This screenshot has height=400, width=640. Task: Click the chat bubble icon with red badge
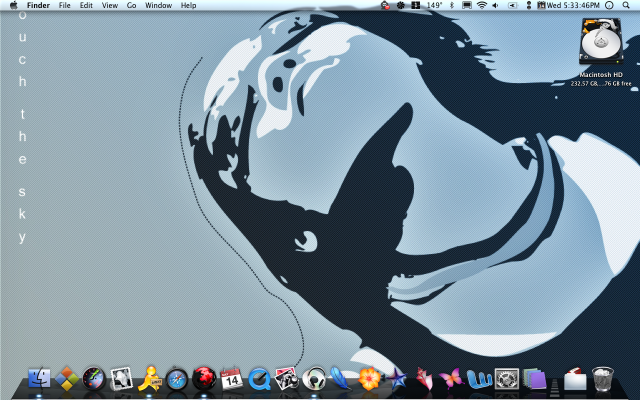click(385, 5)
